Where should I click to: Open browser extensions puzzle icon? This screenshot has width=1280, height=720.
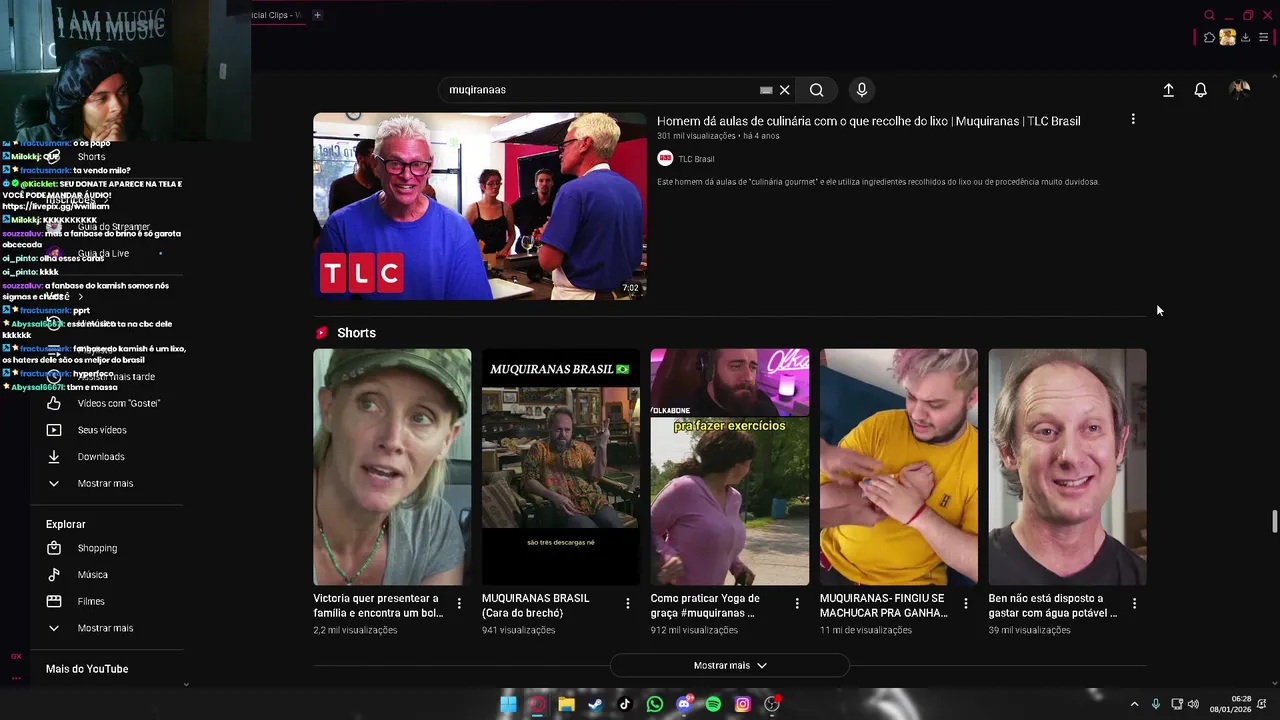1210,37
